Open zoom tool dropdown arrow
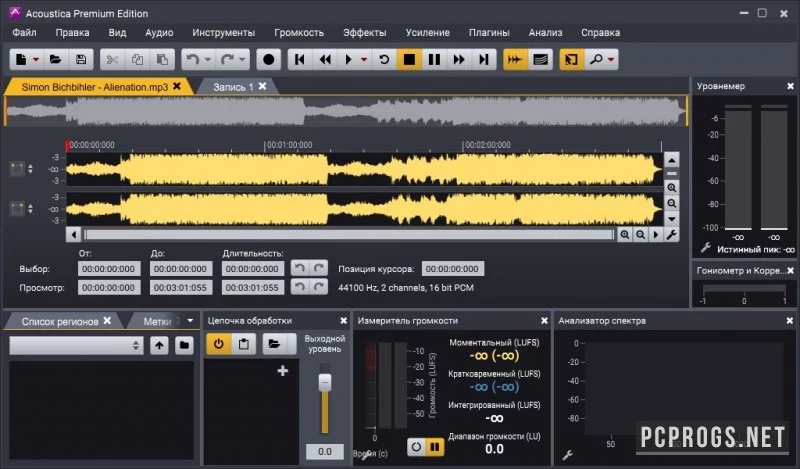This screenshot has width=800, height=469. pyautogui.click(x=611, y=60)
